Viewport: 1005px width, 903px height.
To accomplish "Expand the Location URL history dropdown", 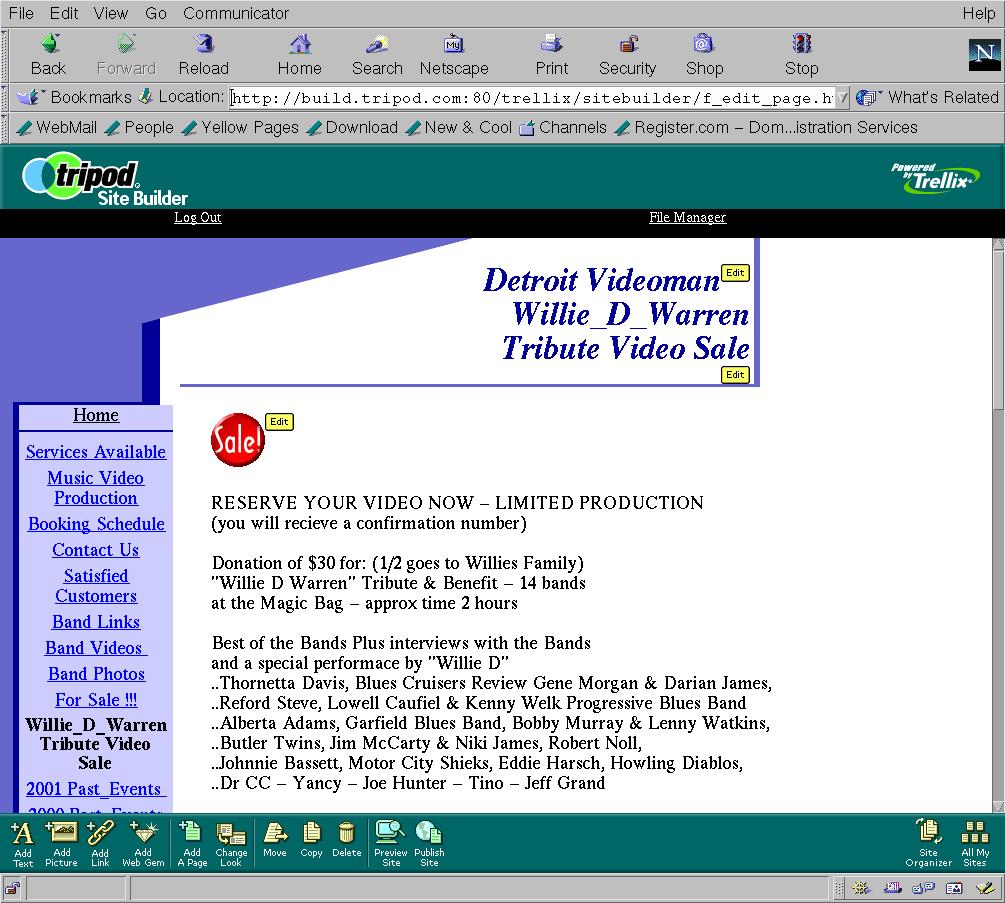I will pos(843,97).
